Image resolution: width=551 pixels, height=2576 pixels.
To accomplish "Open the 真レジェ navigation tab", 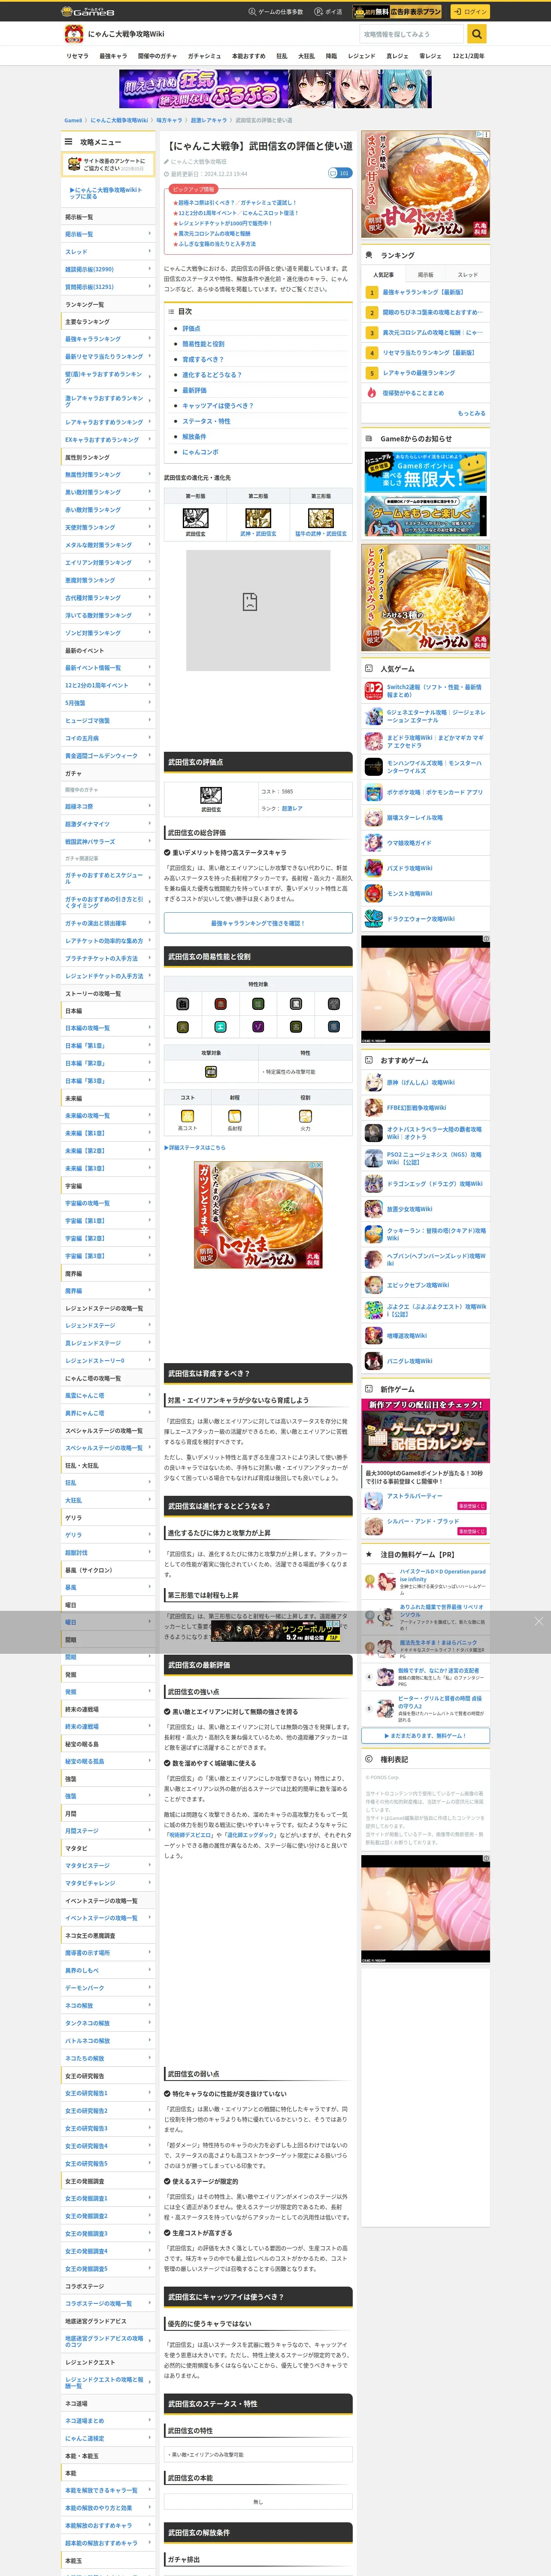I will point(397,56).
